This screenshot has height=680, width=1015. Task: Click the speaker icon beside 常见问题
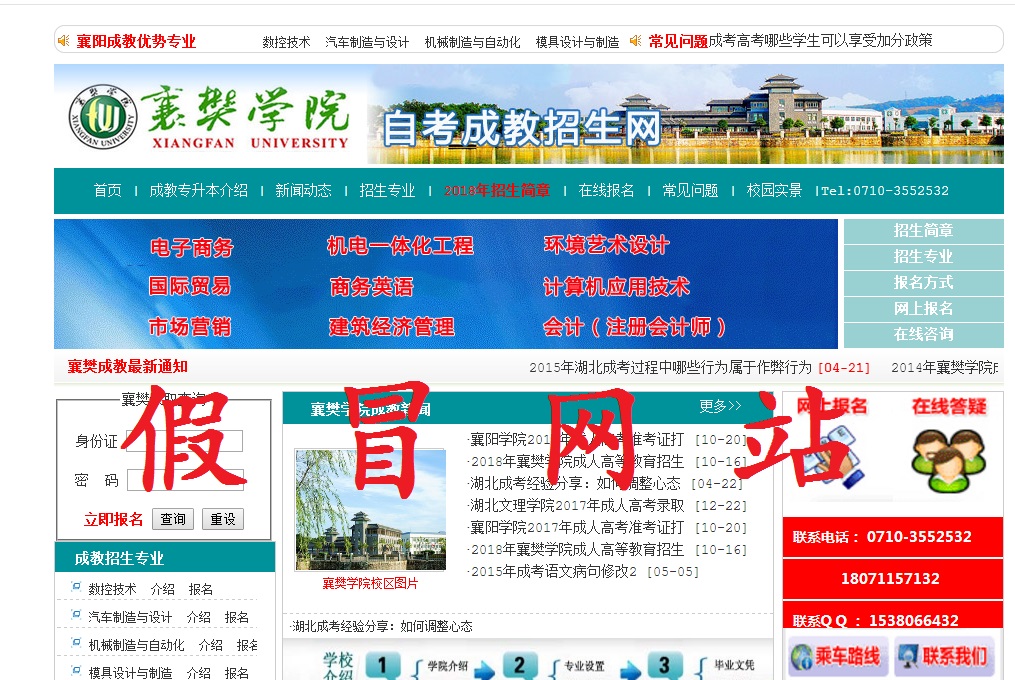[x=636, y=41]
